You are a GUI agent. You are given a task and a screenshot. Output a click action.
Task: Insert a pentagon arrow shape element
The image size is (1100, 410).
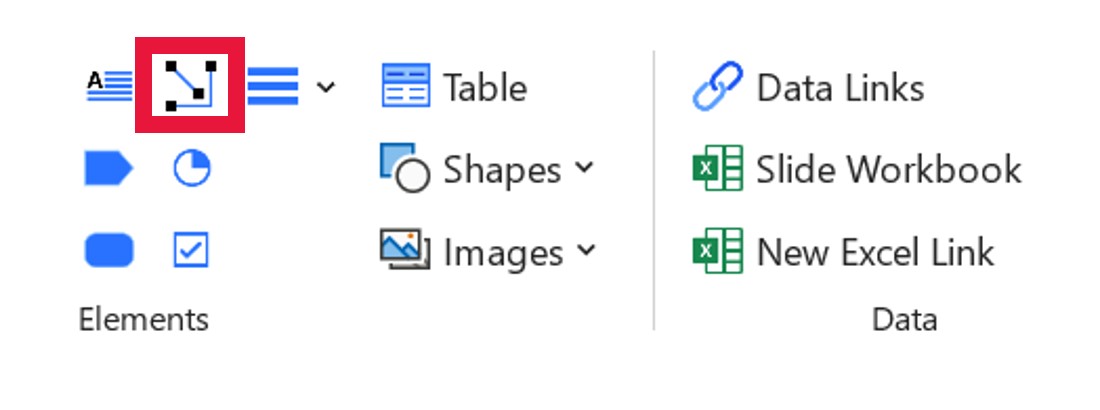coord(108,169)
